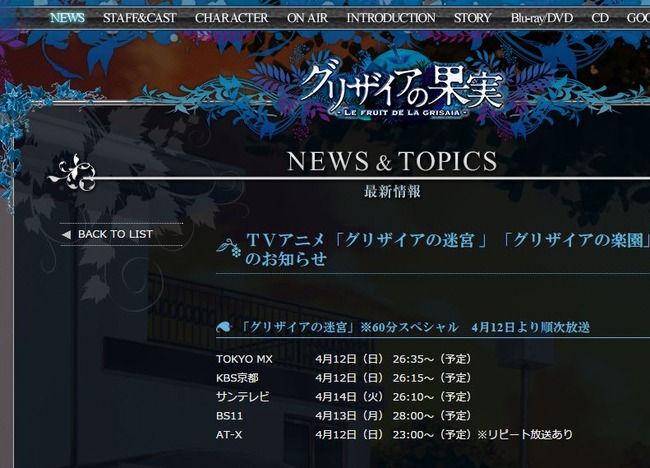Click the article title TVアニメ「グリザイアの迷宮」

[x=367, y=240]
